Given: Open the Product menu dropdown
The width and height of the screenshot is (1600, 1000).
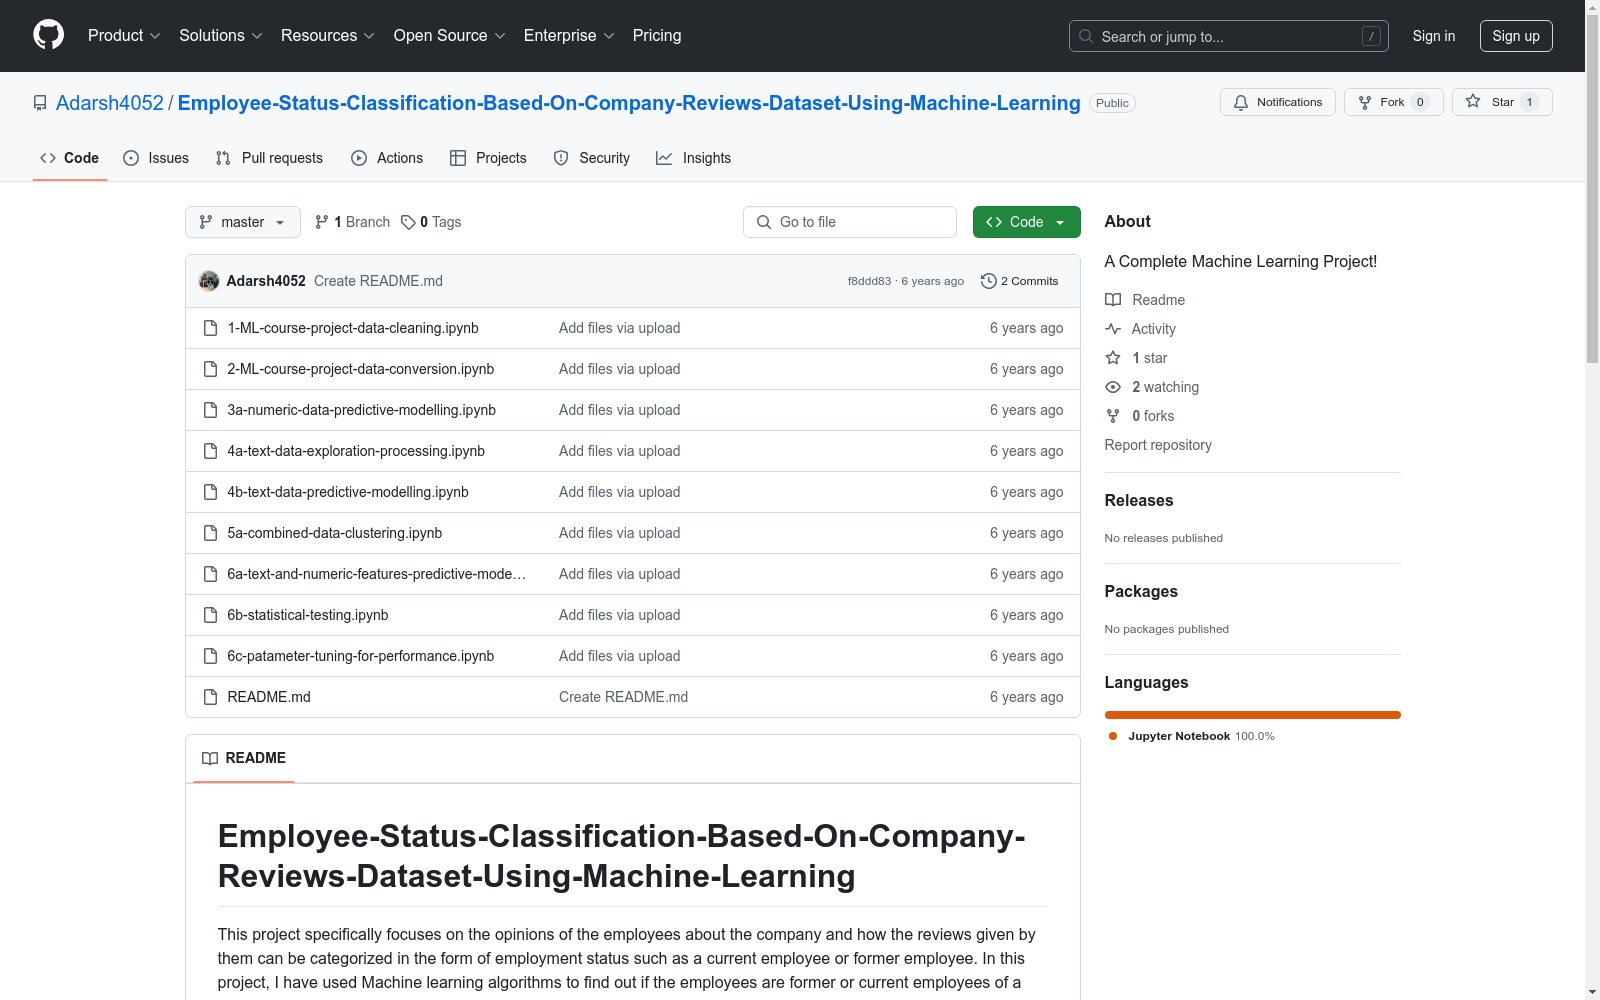Looking at the screenshot, I should click(124, 35).
